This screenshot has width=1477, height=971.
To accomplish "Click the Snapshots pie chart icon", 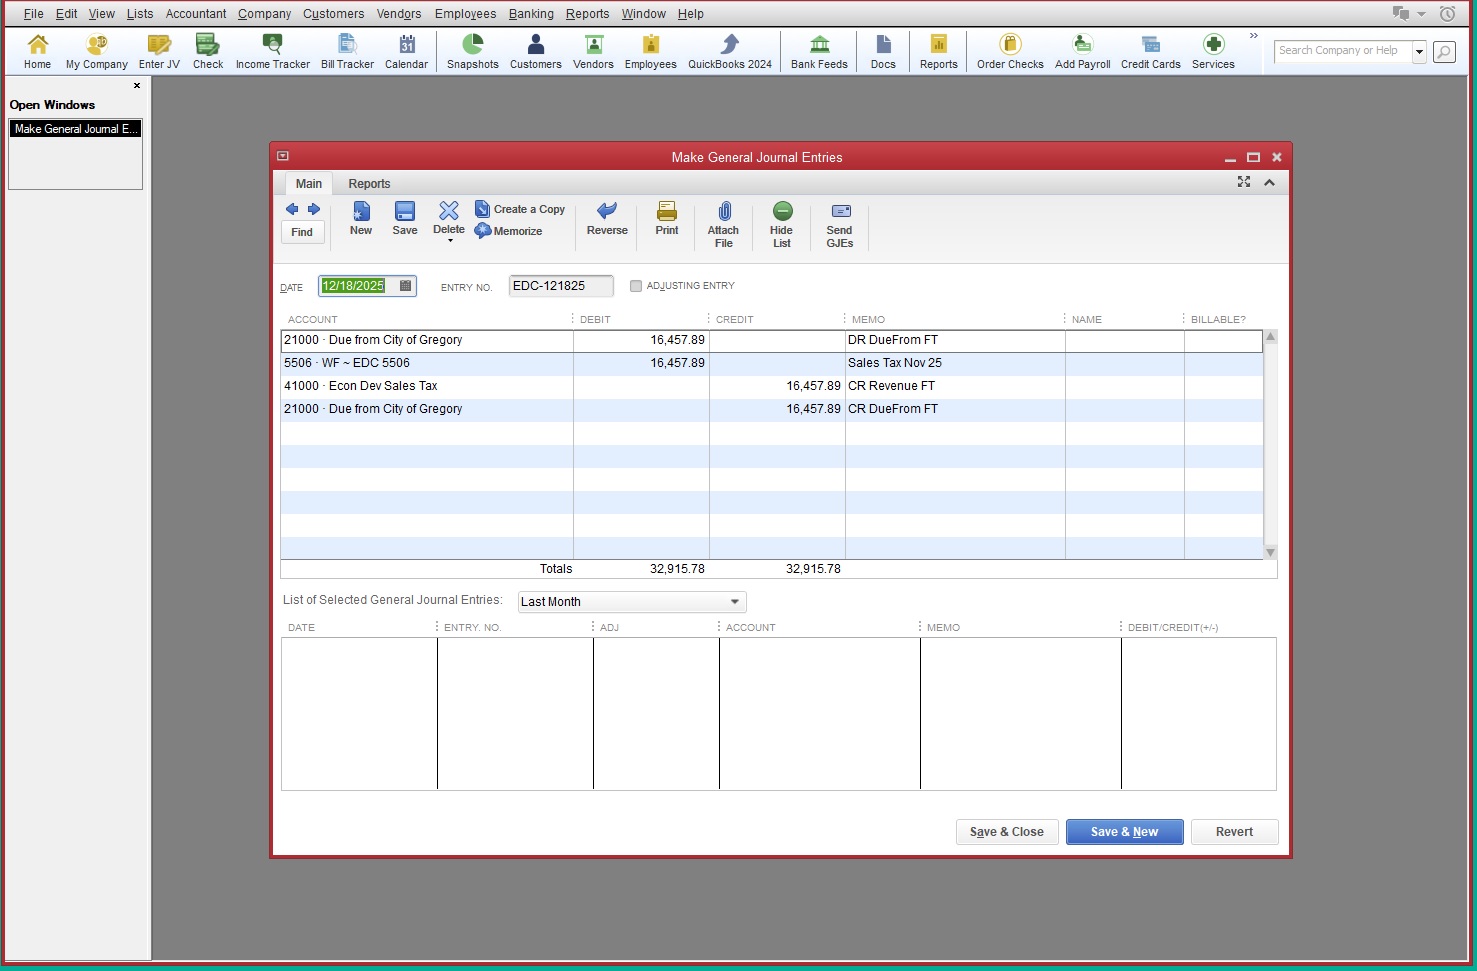I will pyautogui.click(x=472, y=45).
